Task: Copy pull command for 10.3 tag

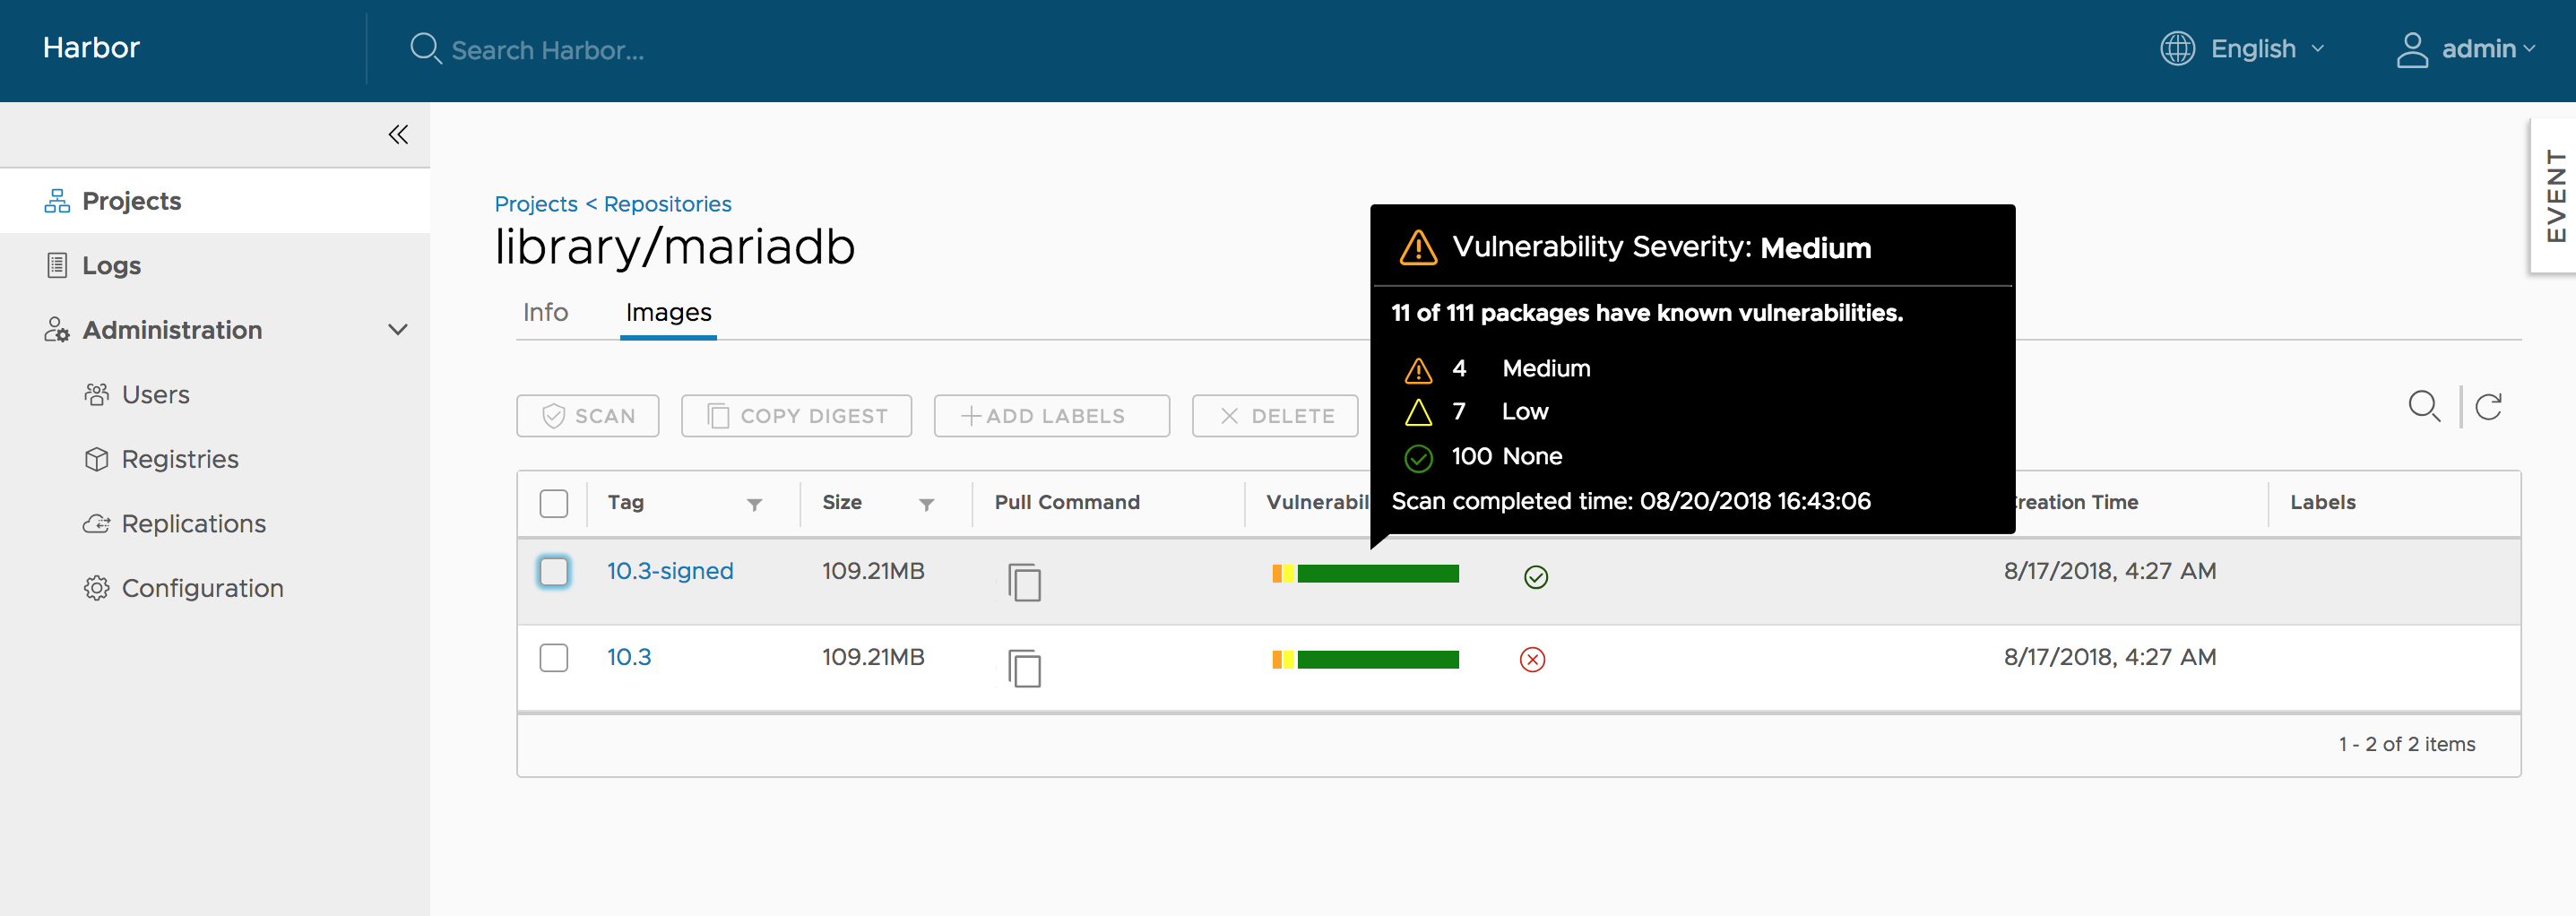Action: pyautogui.click(x=1024, y=668)
